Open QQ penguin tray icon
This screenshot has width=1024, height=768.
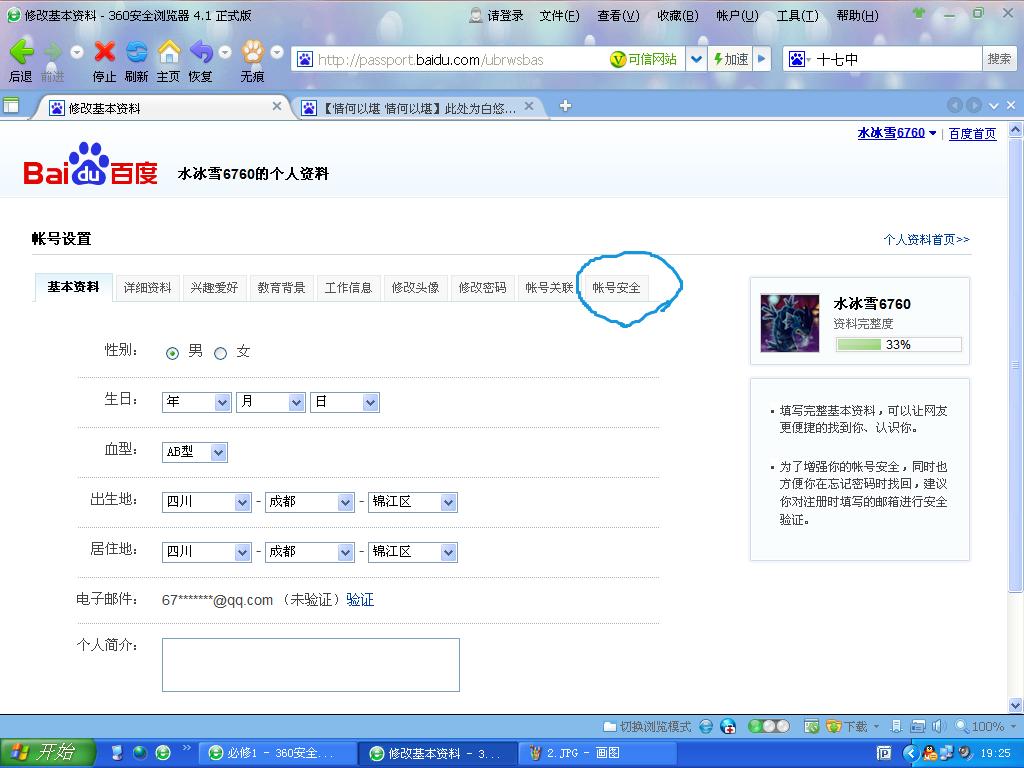pos(930,753)
